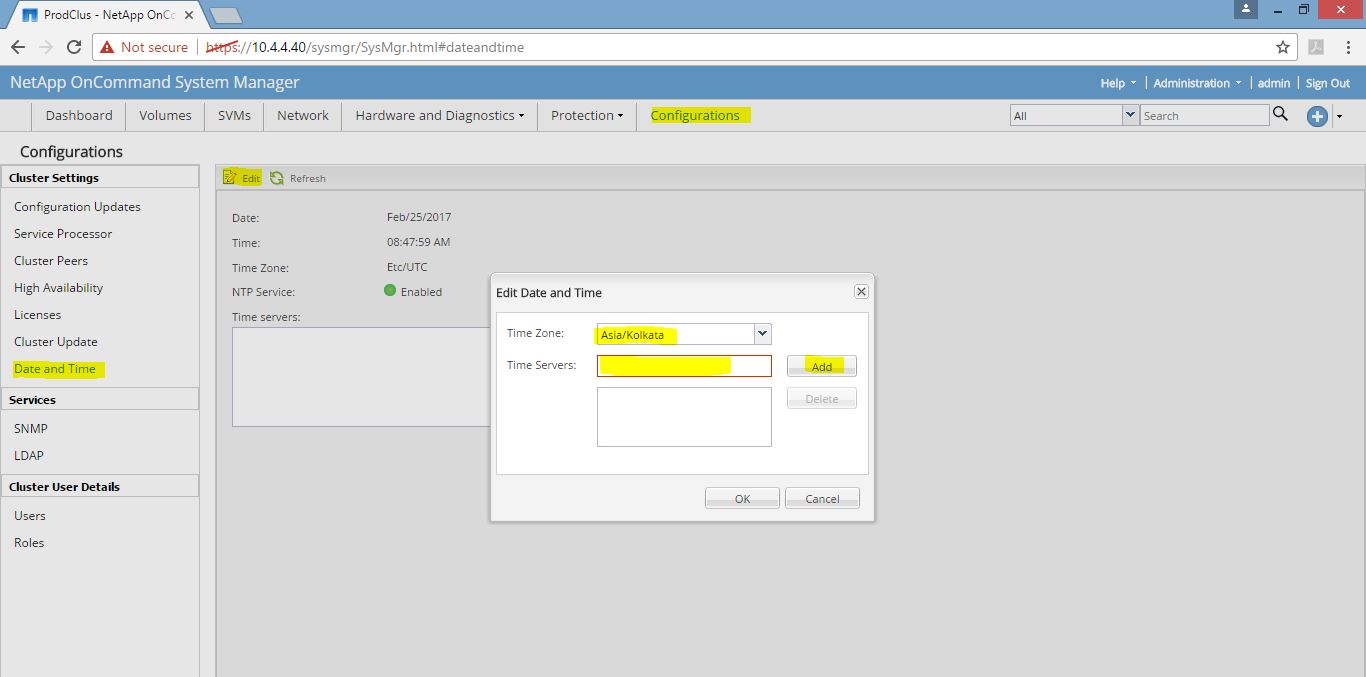Click the Refresh icon next to Edit

276,177
